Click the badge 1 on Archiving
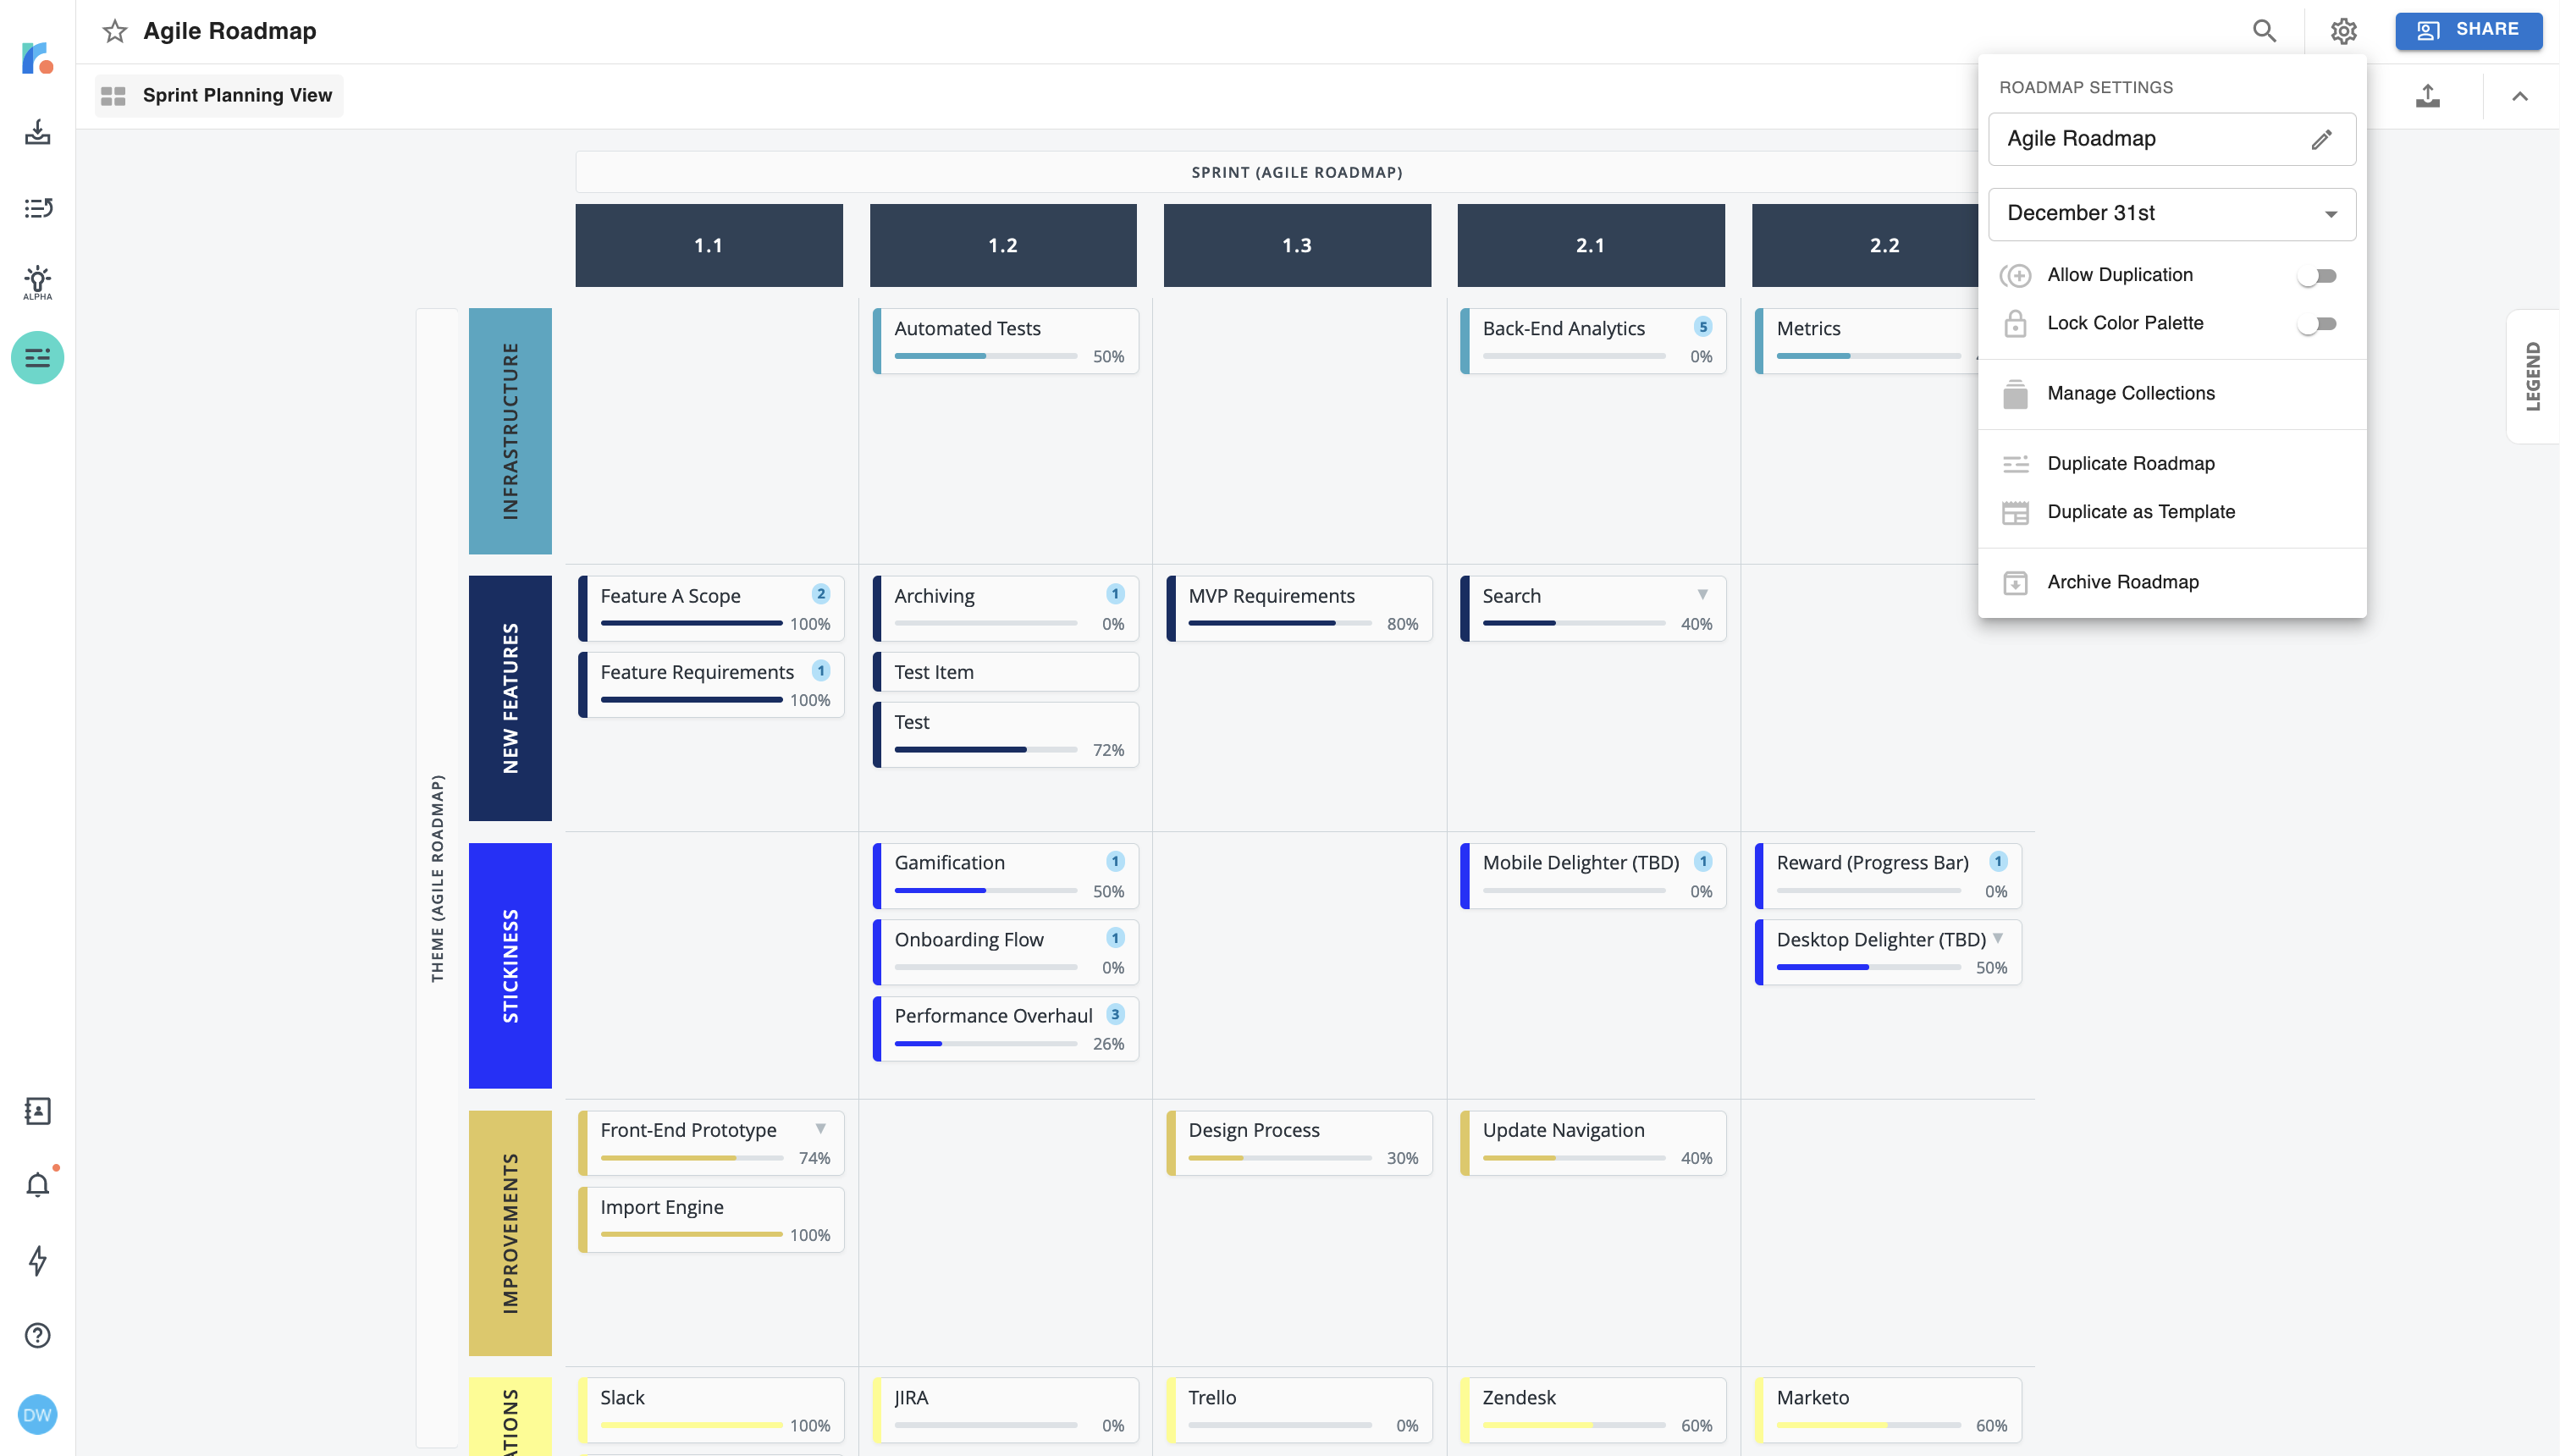 pos(1115,594)
